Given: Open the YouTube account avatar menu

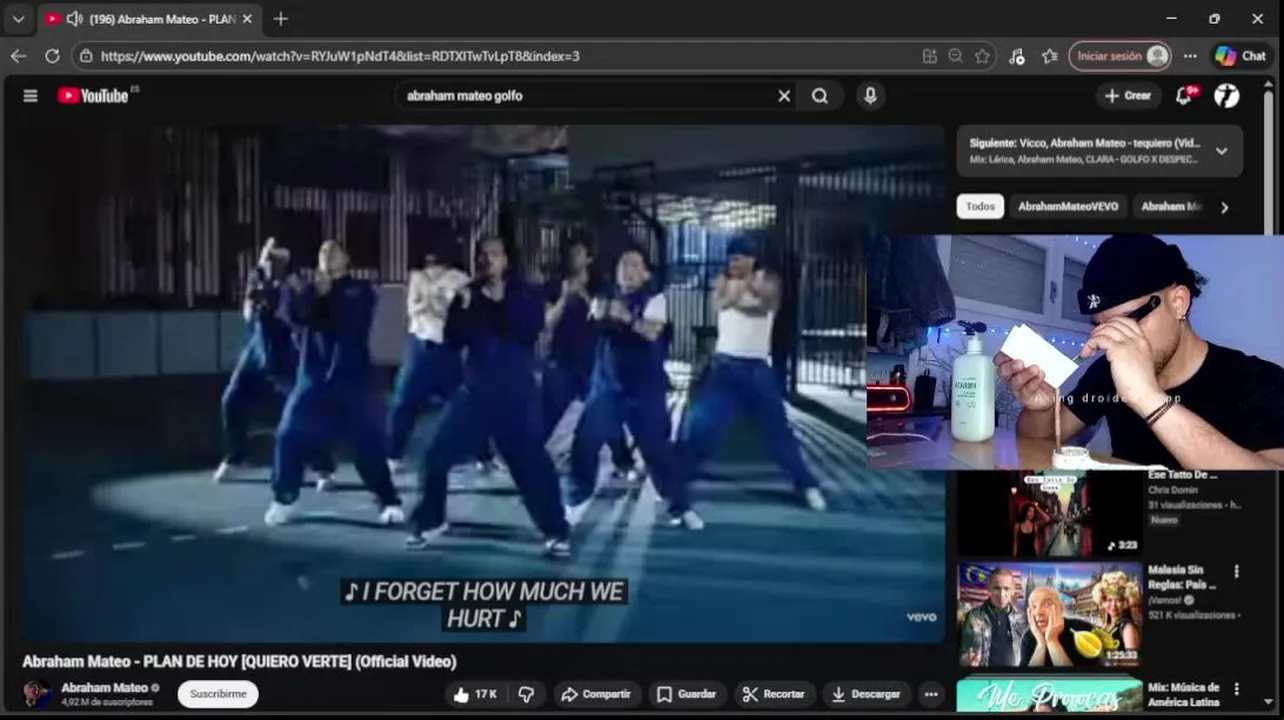Looking at the screenshot, I should click(1227, 95).
